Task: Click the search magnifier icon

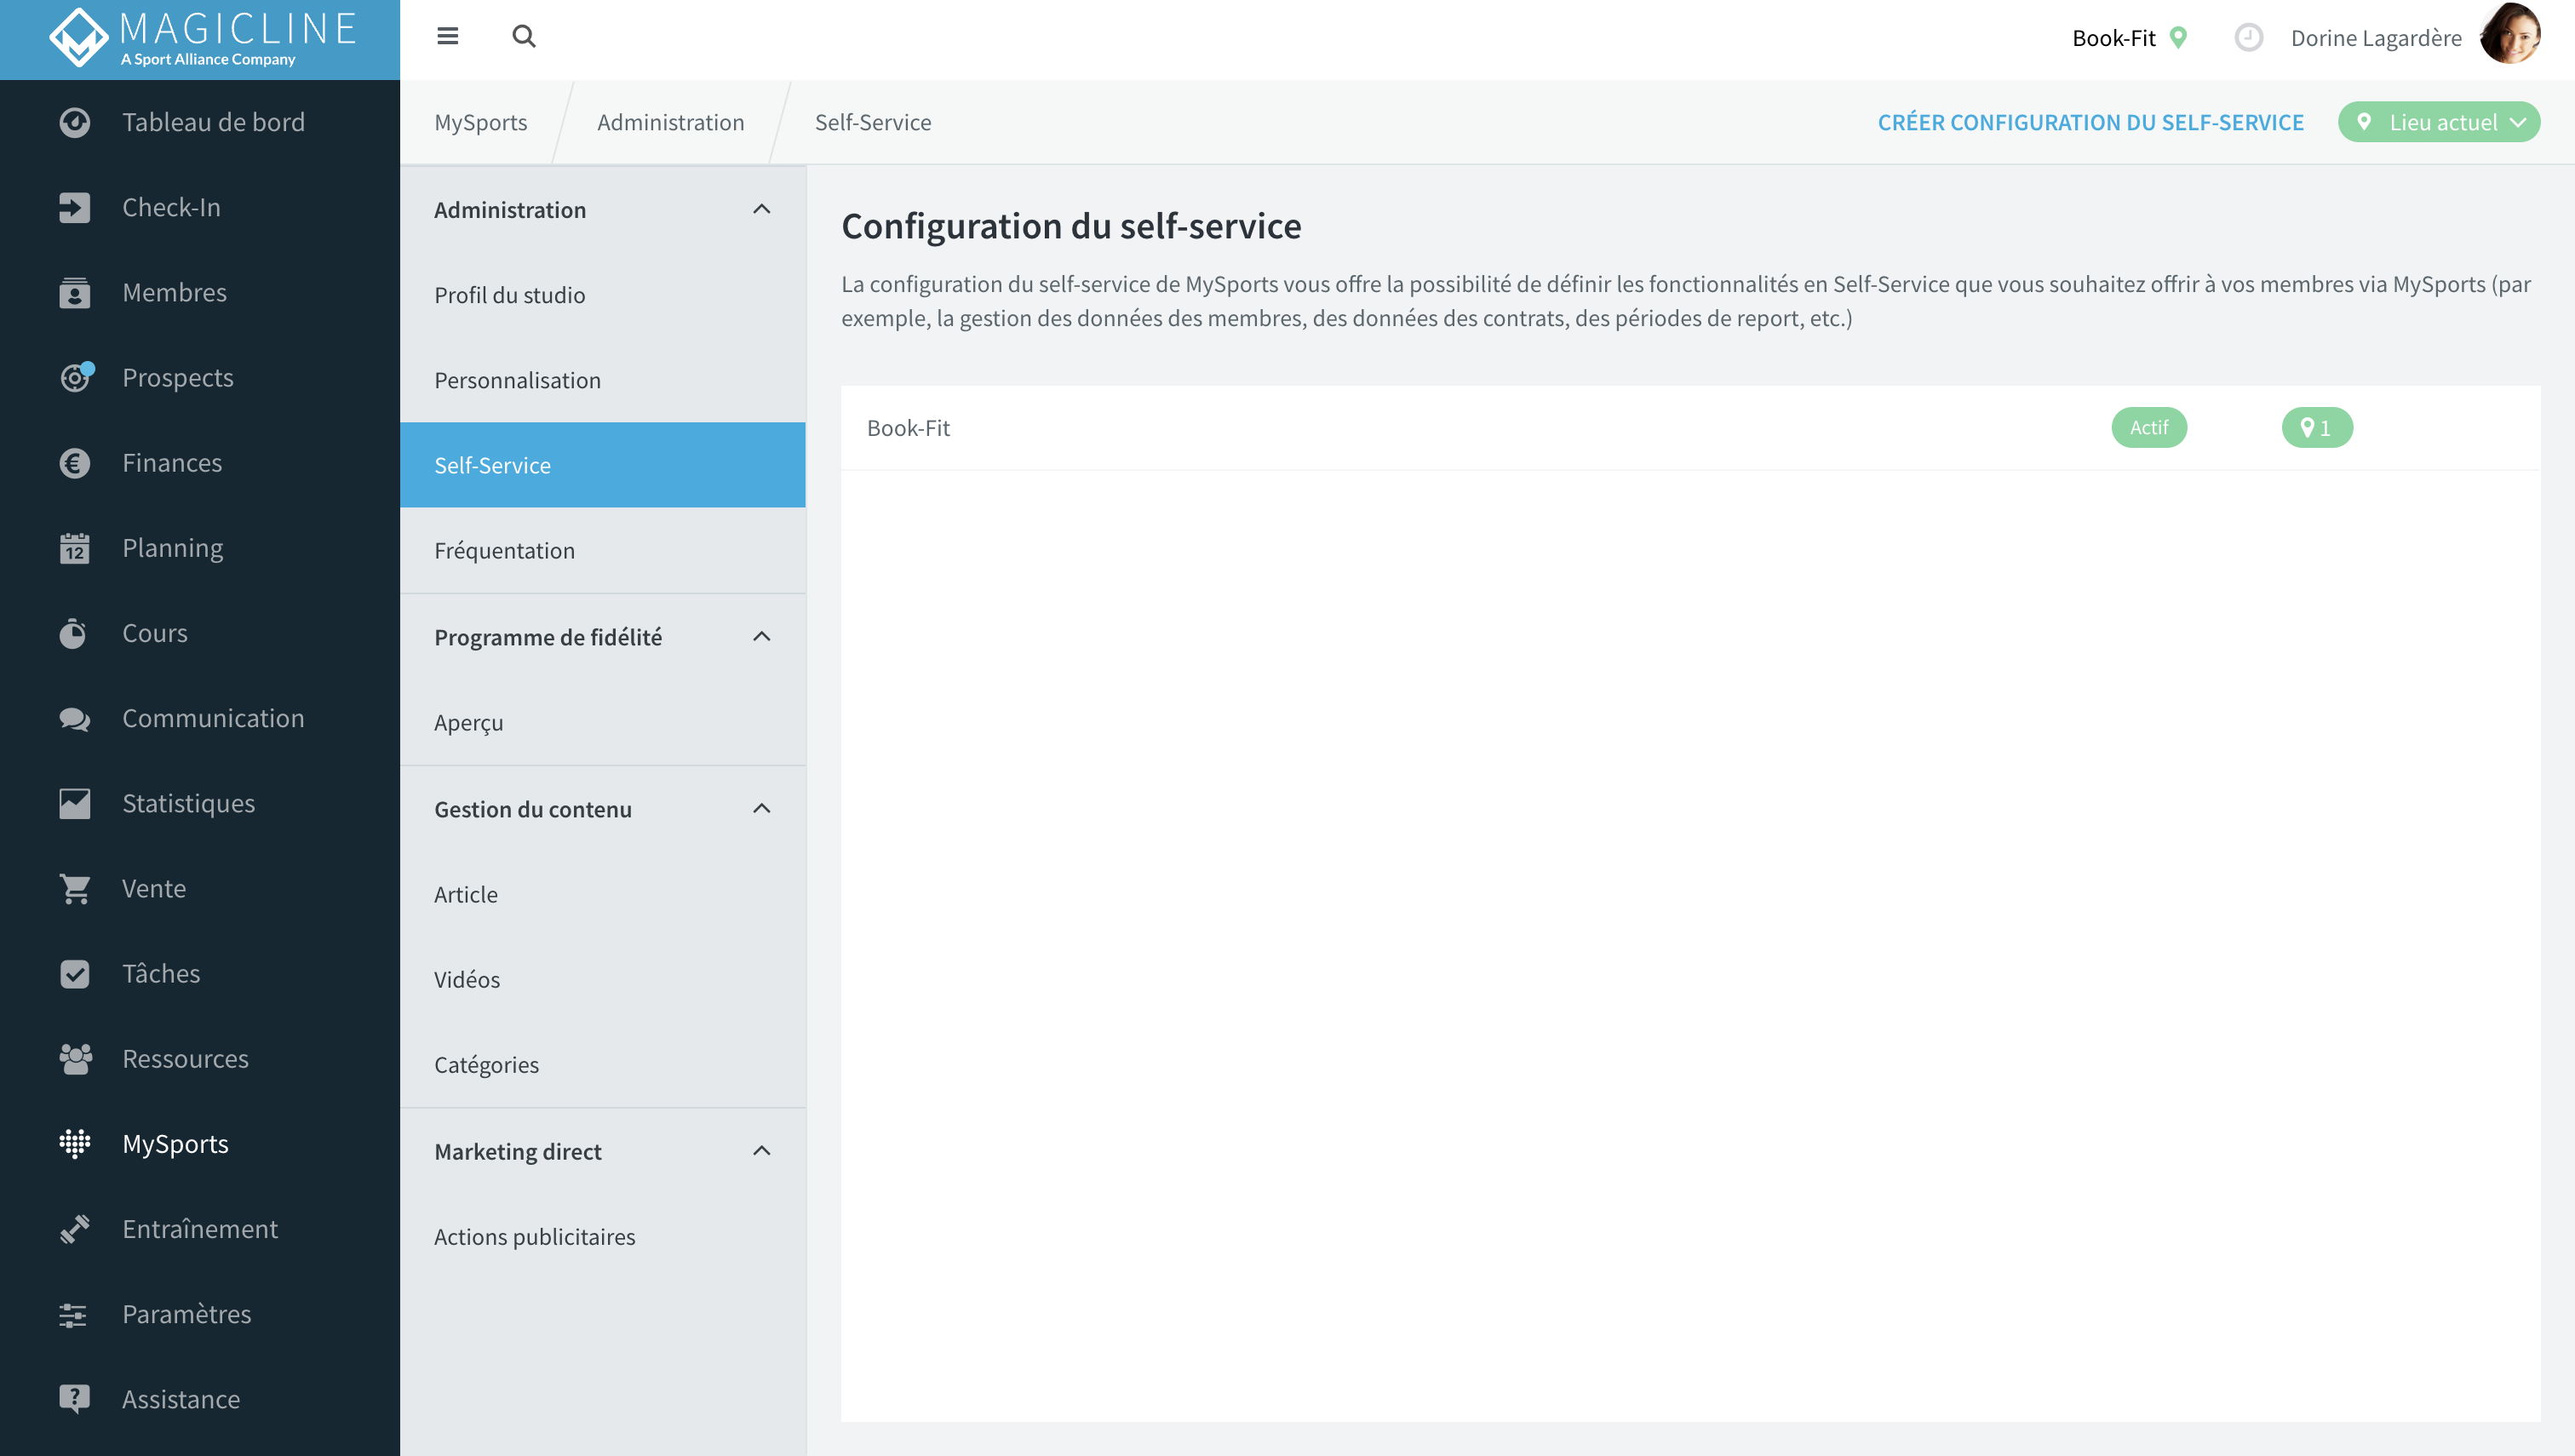Action: coord(523,37)
